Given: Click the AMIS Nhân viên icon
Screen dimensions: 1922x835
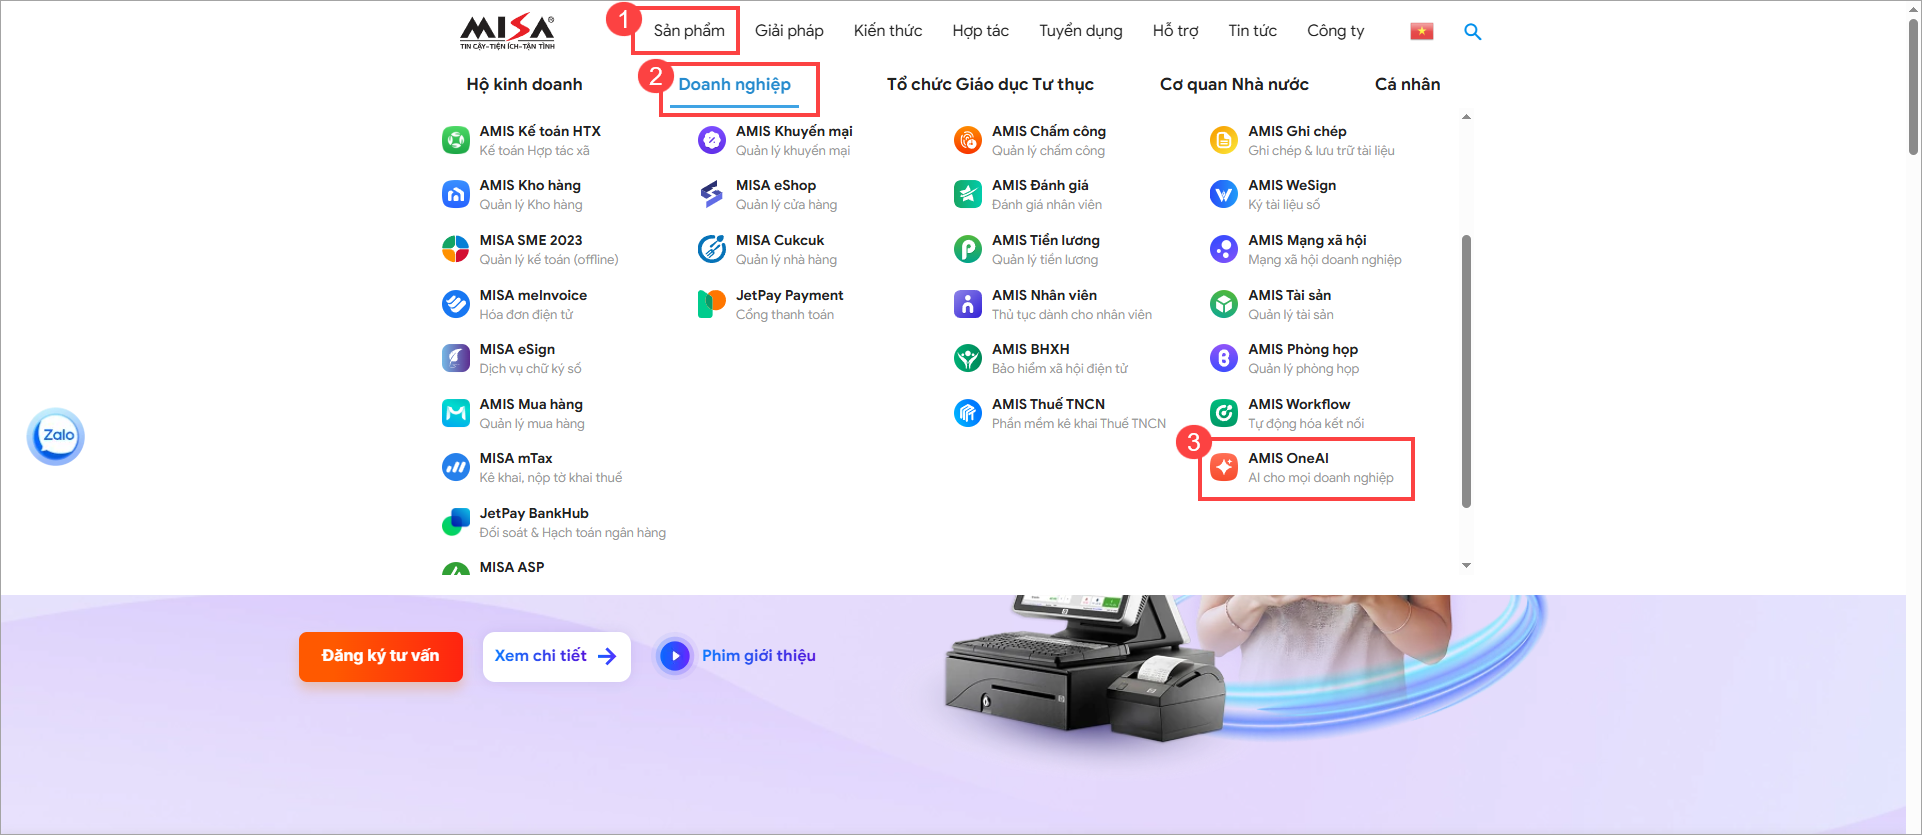Looking at the screenshot, I should pos(968,304).
